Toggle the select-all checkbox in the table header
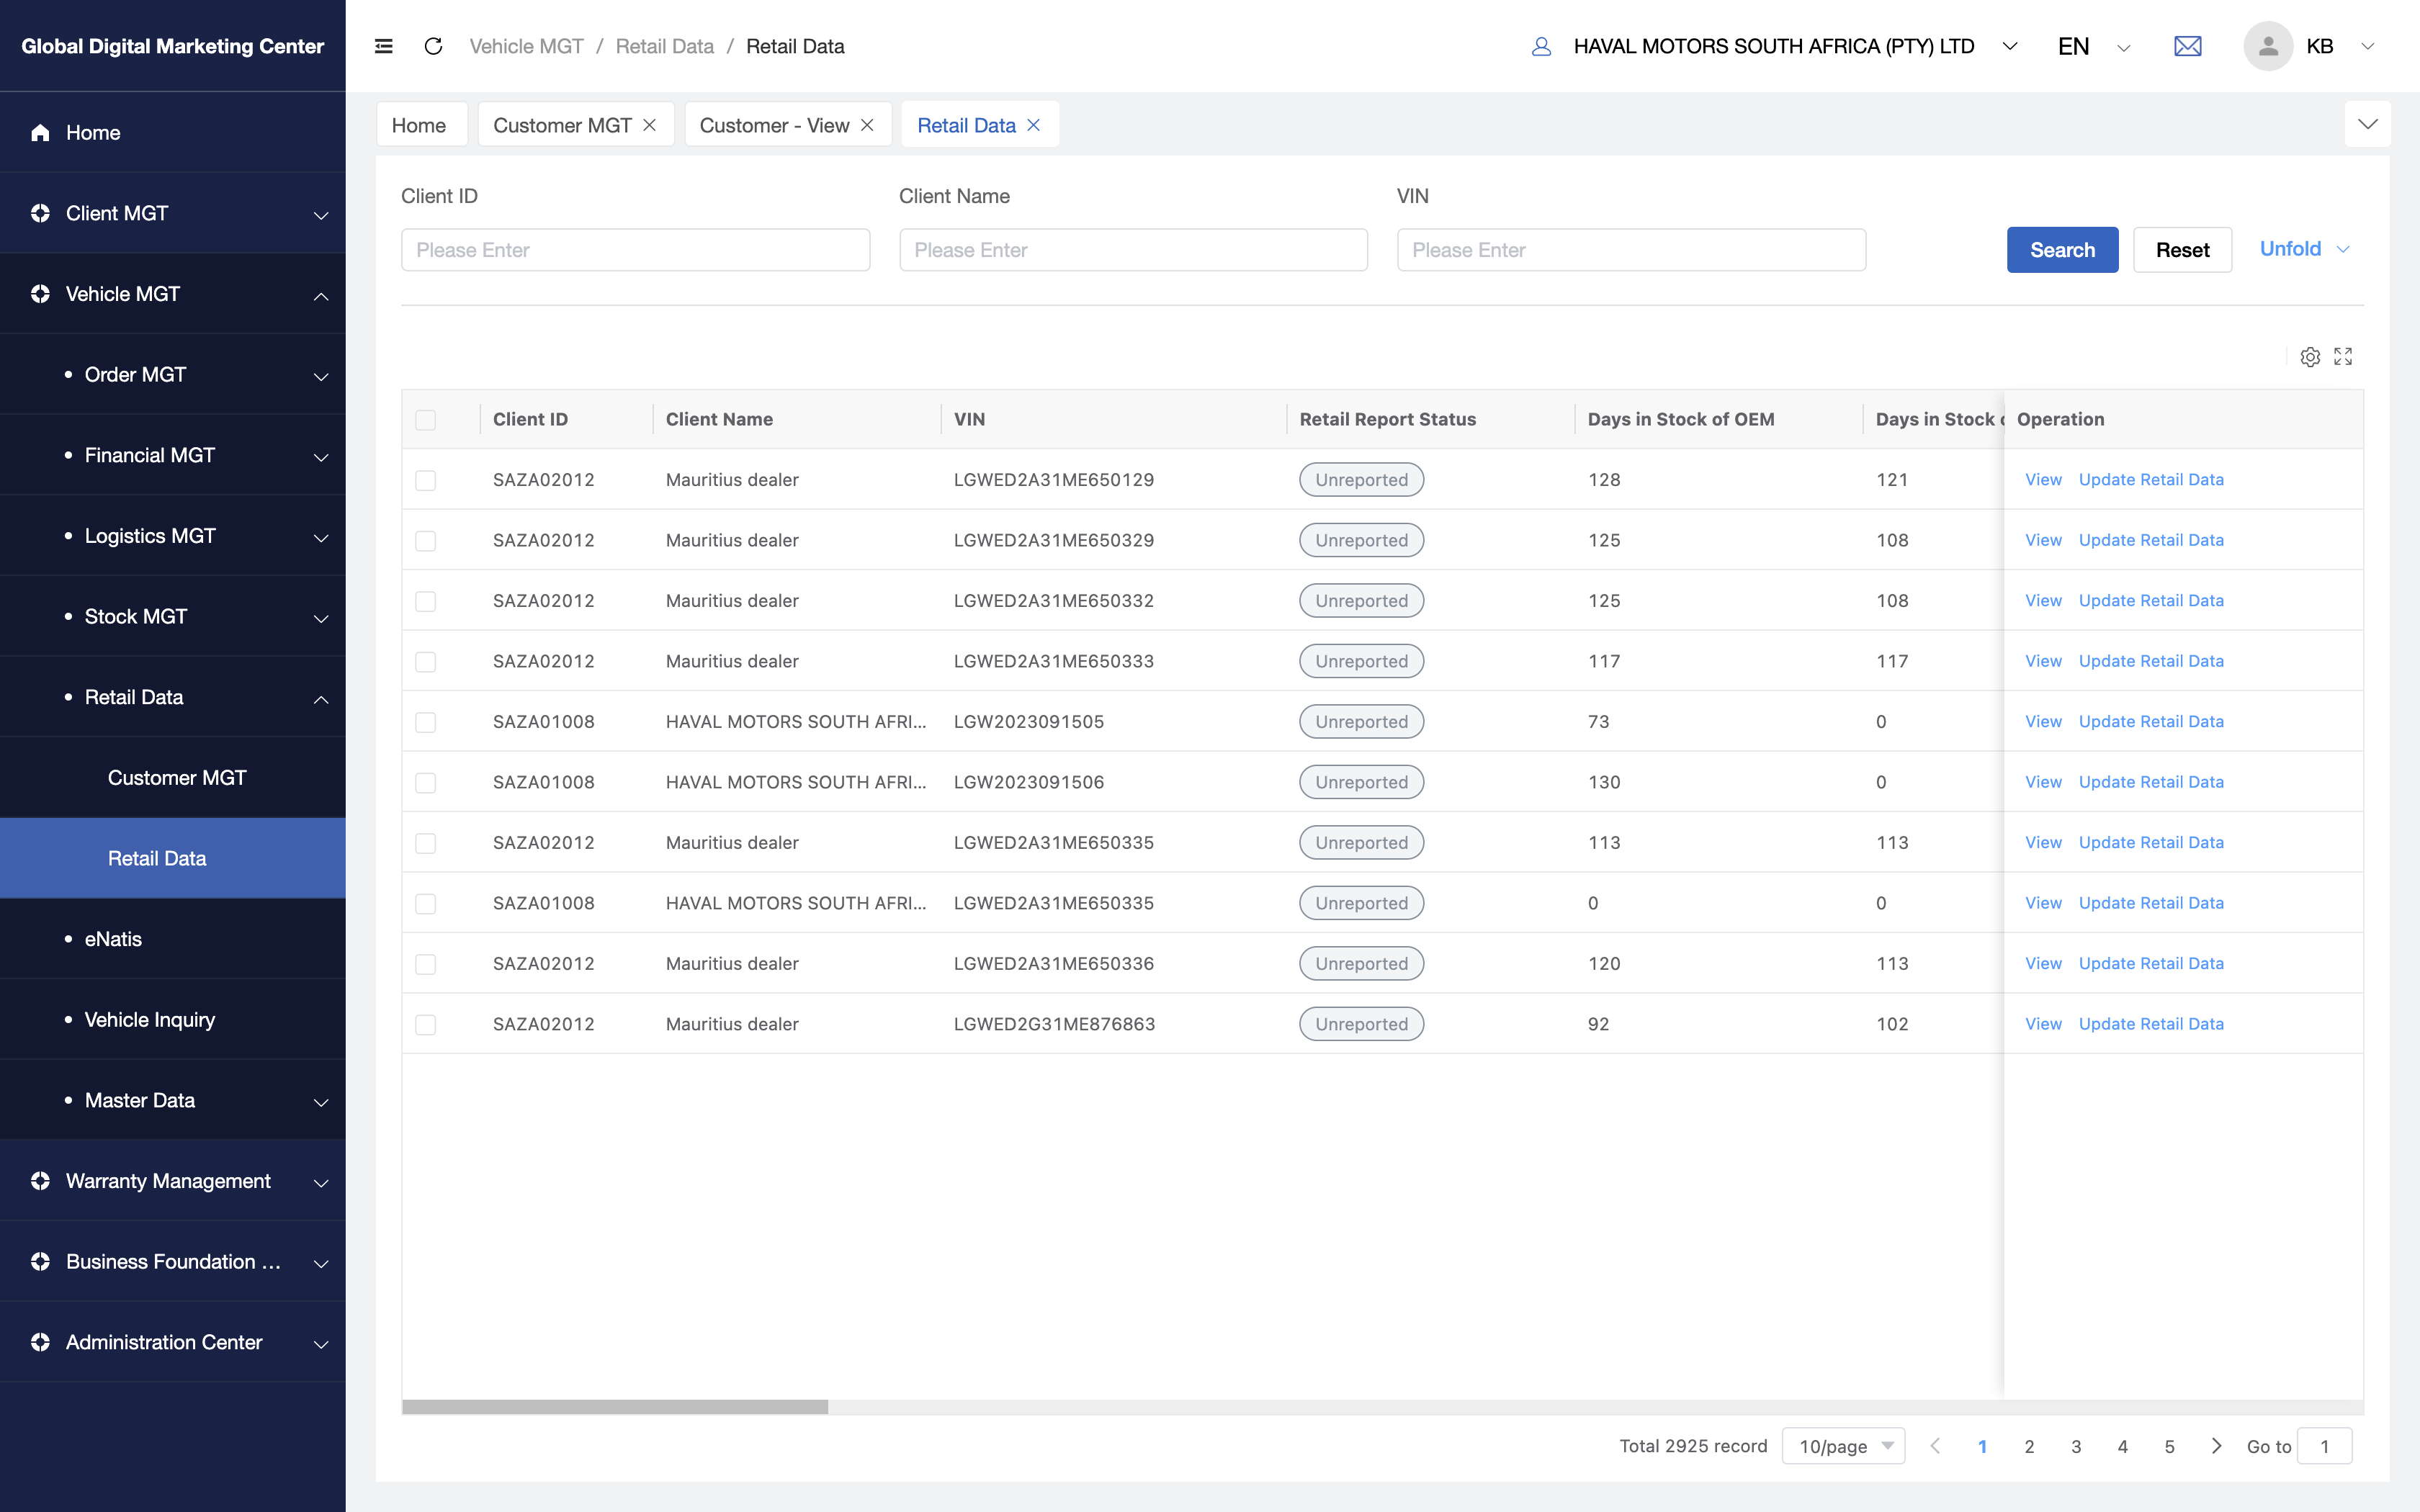The image size is (2420, 1512). tap(426, 420)
